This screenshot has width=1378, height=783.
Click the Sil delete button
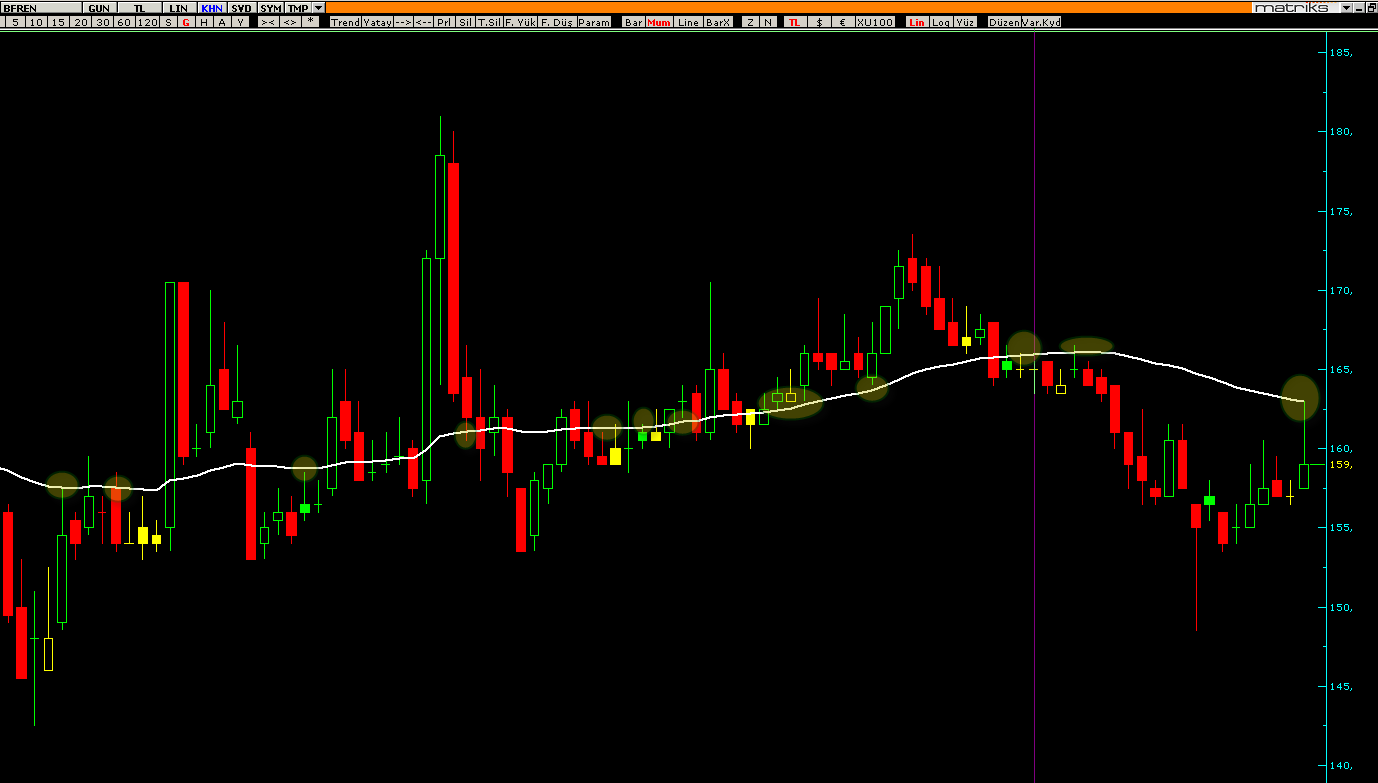[x=465, y=22]
